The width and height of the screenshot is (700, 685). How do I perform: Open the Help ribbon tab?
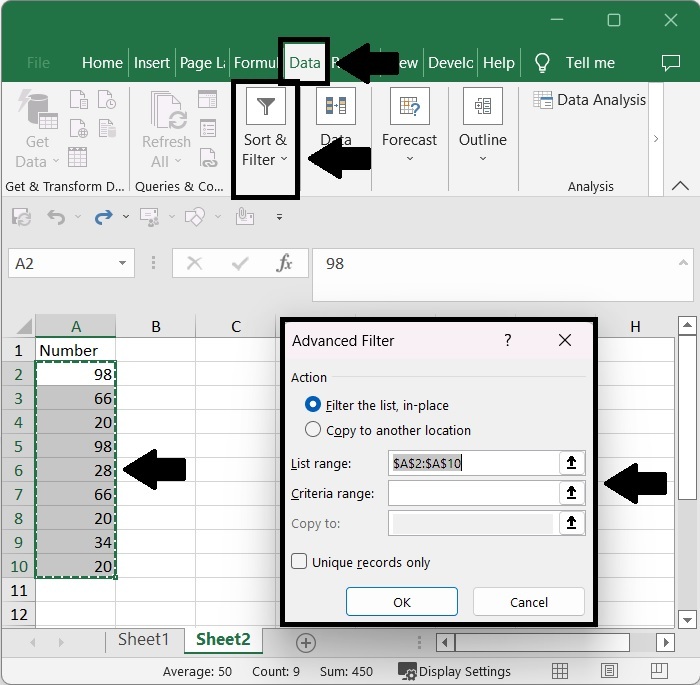tap(499, 63)
